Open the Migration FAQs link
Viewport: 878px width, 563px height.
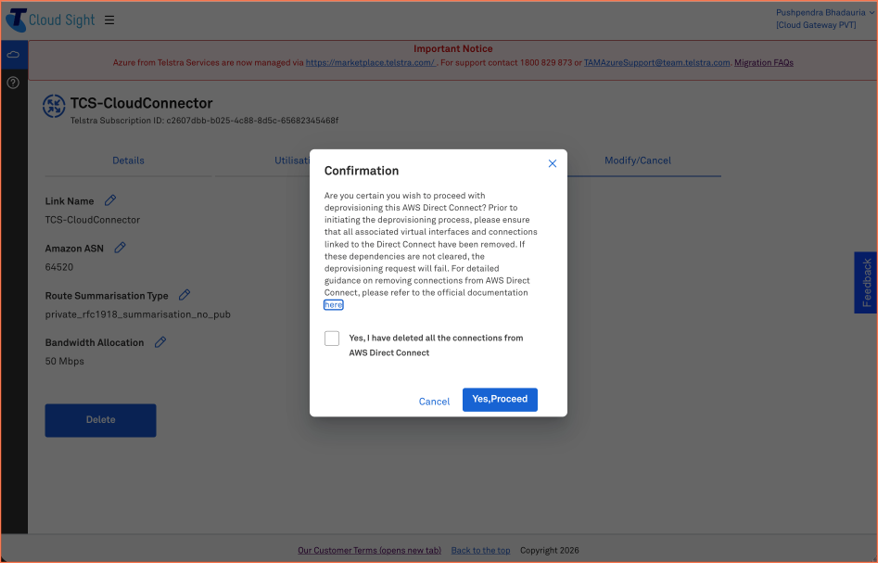764,63
